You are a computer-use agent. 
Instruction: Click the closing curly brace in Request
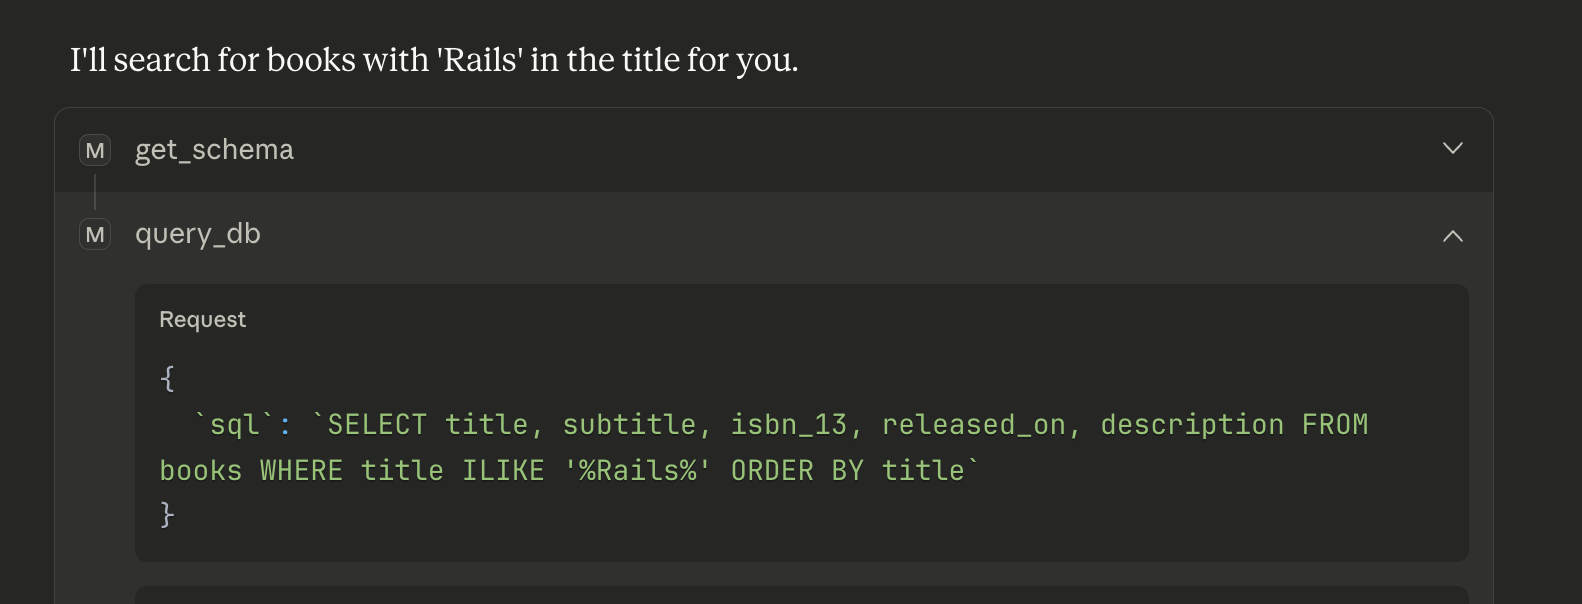167,514
